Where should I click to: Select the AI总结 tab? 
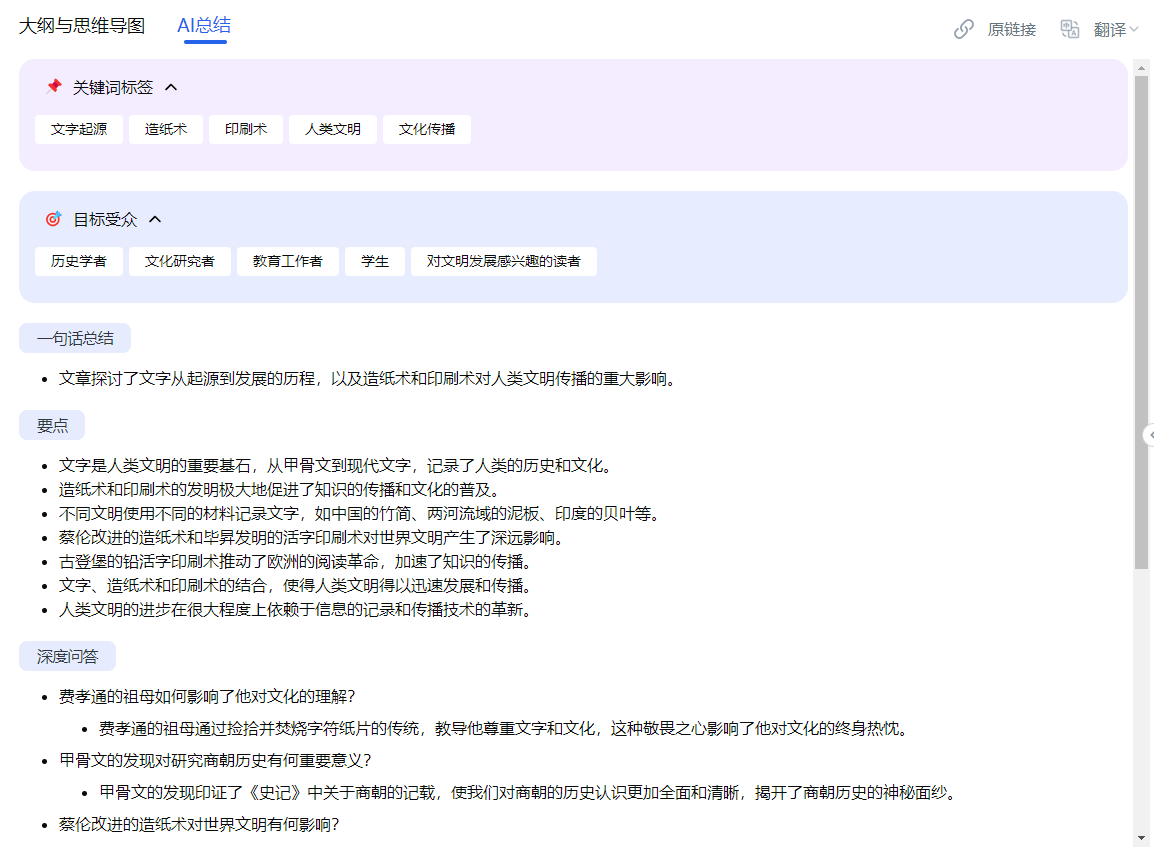[x=204, y=26]
